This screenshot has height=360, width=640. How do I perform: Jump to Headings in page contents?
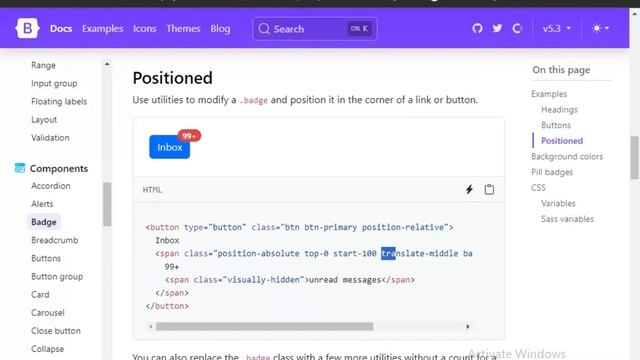[559, 109]
